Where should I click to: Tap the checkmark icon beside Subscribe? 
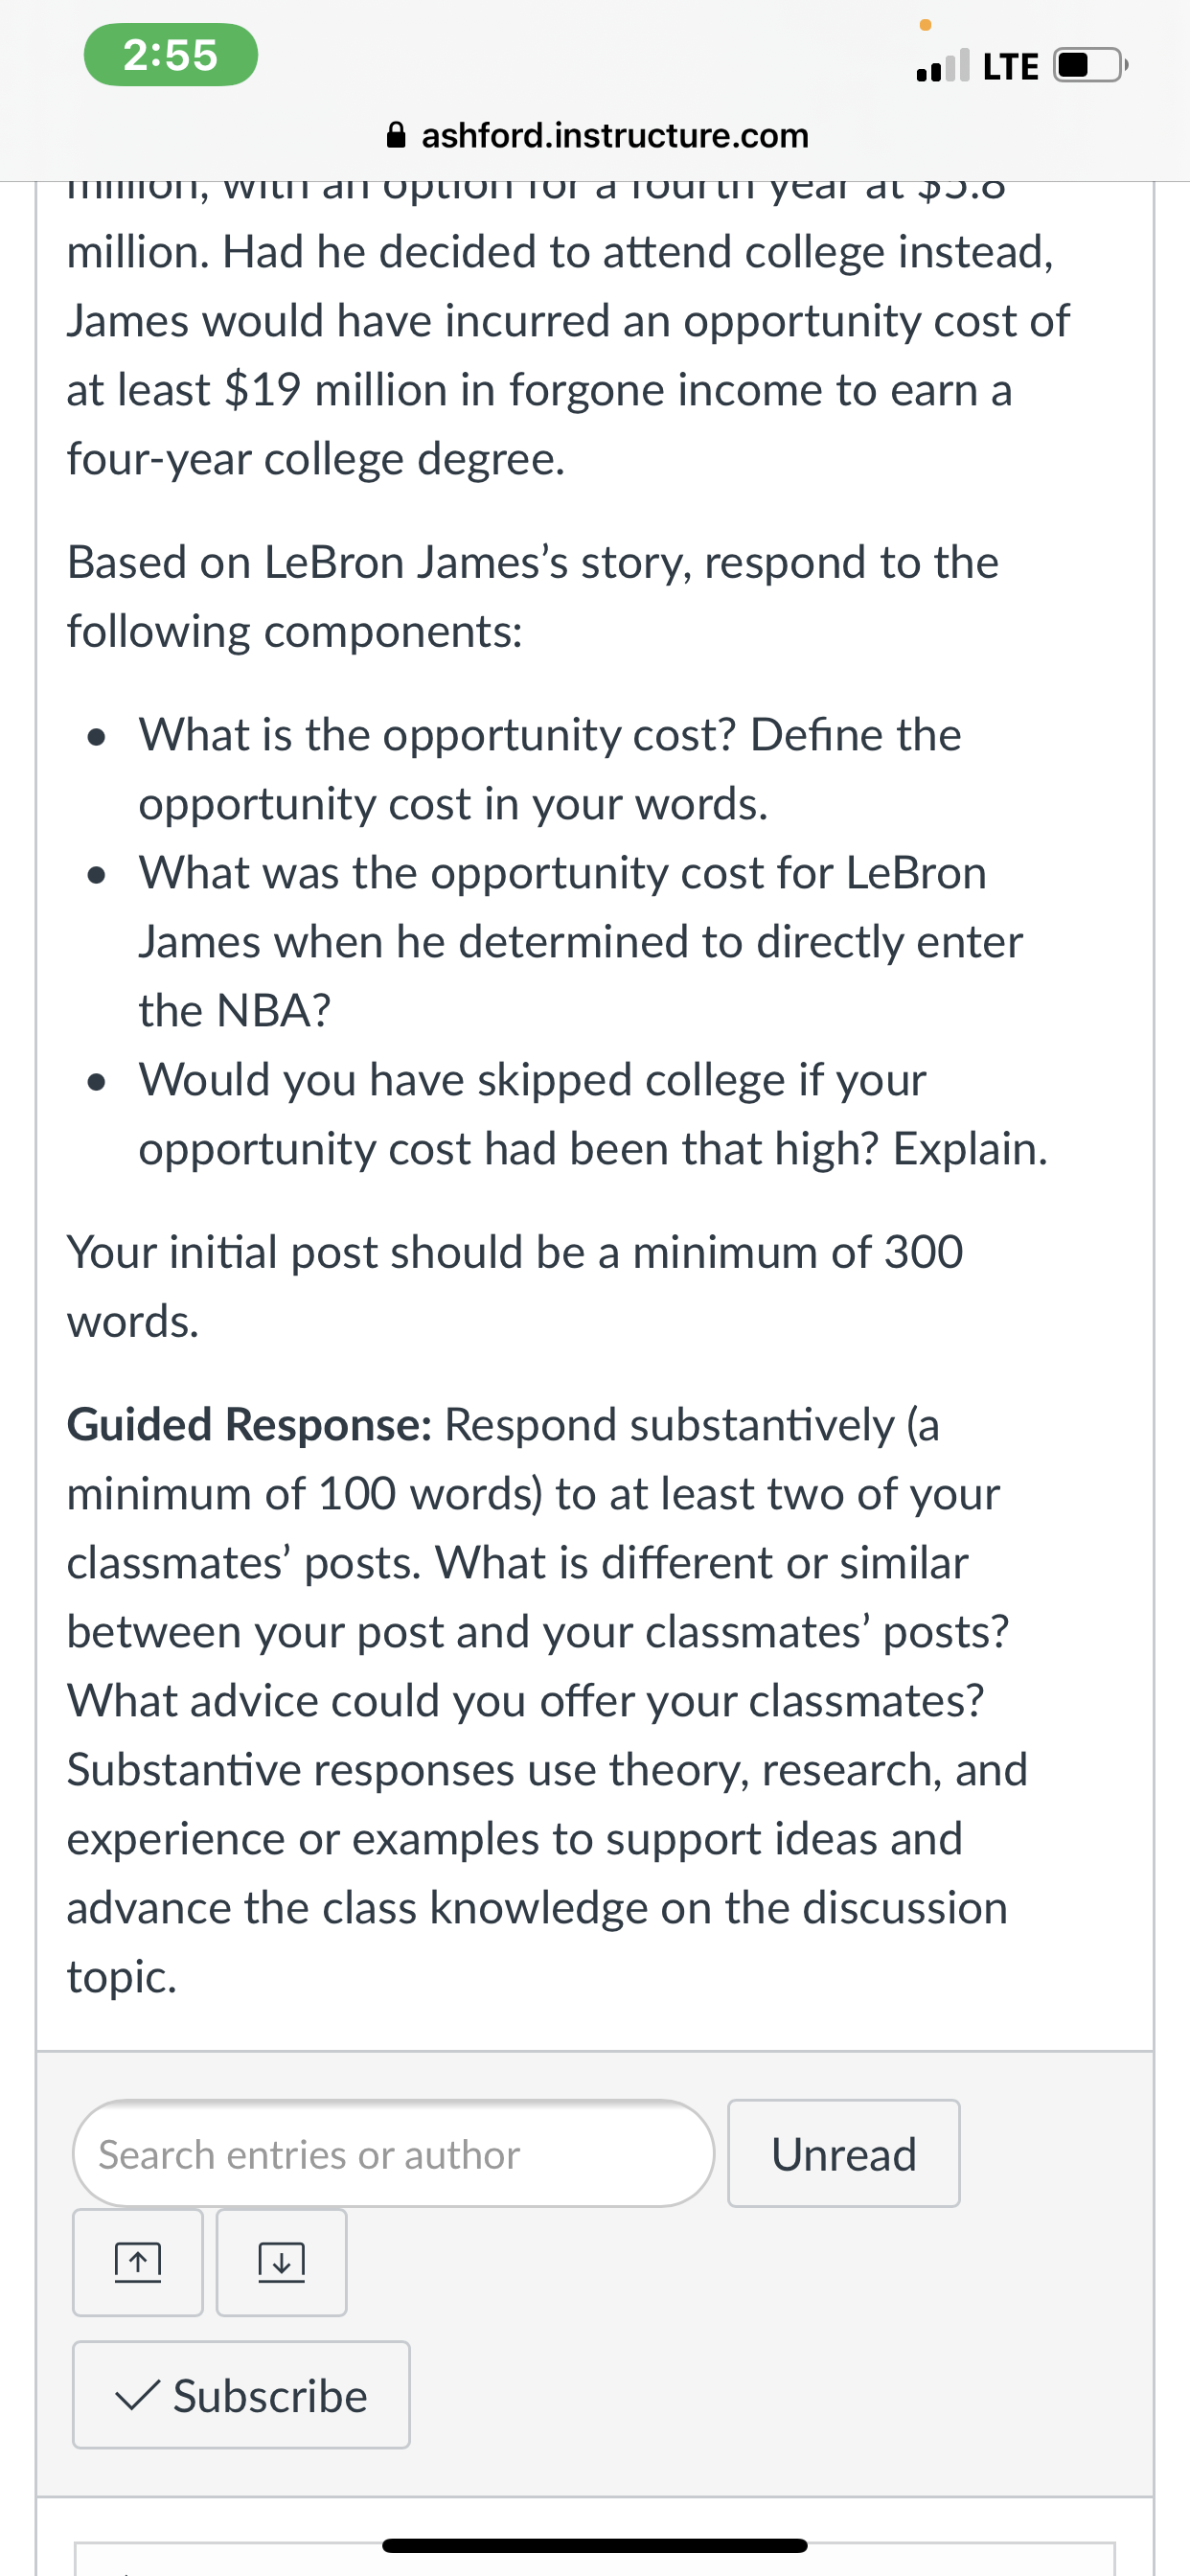pos(138,2396)
